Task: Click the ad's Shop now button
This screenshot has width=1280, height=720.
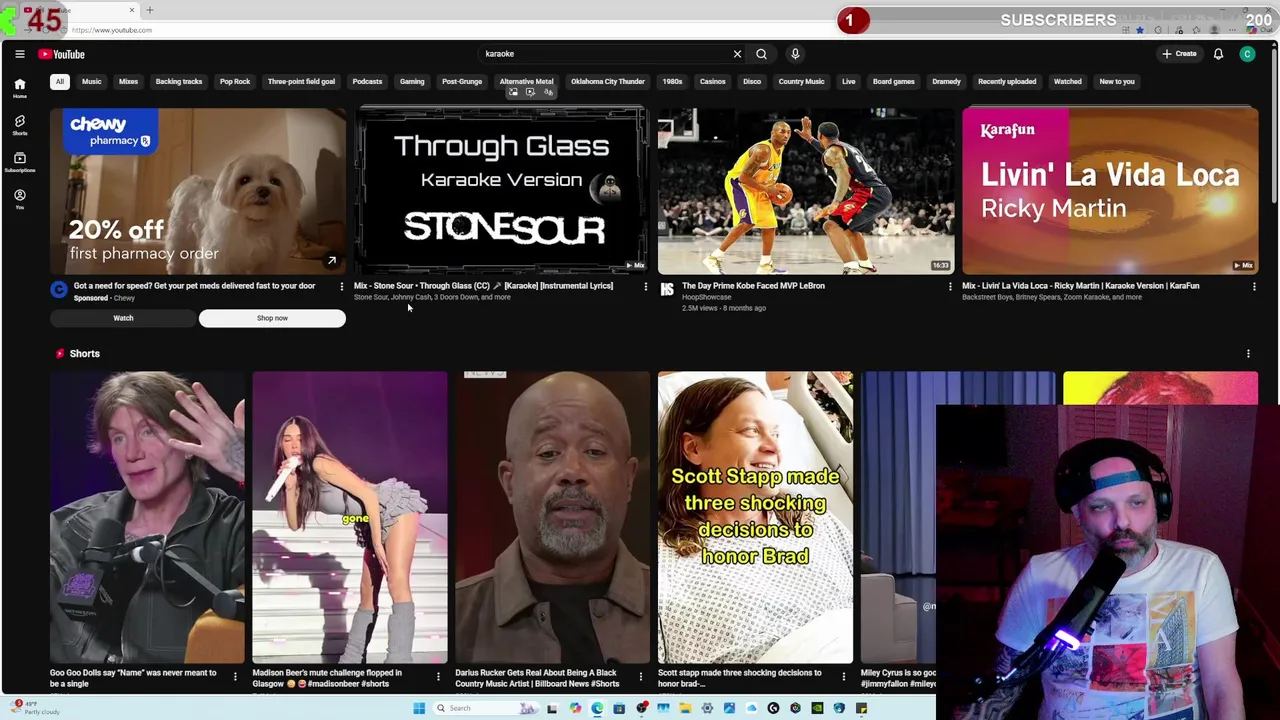Action: coord(272,318)
